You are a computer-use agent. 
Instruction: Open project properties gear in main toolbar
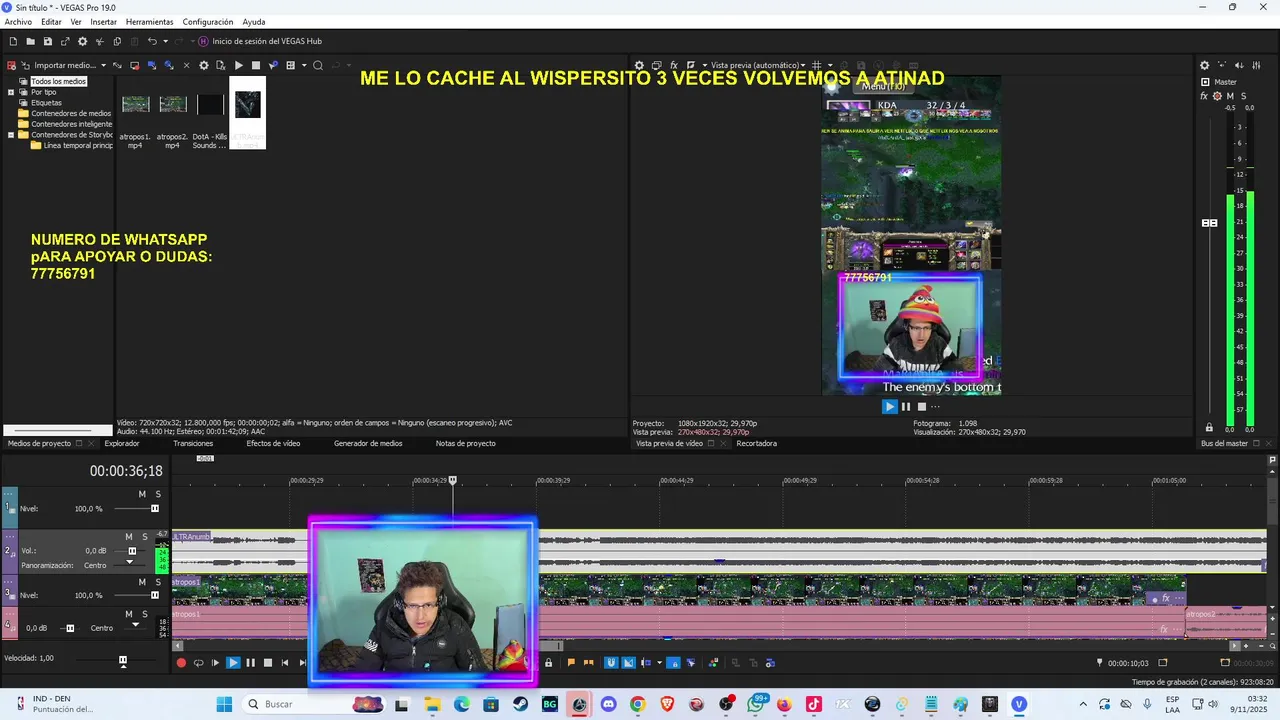pyautogui.click(x=82, y=41)
